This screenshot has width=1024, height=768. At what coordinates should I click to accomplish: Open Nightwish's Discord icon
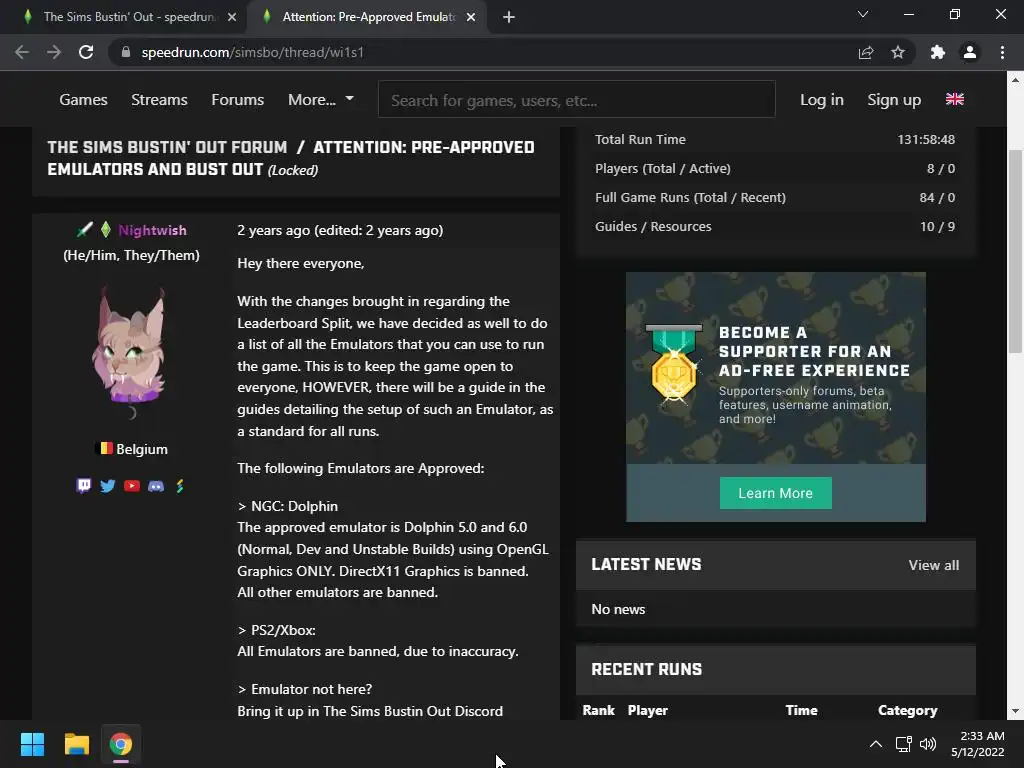[x=156, y=486]
